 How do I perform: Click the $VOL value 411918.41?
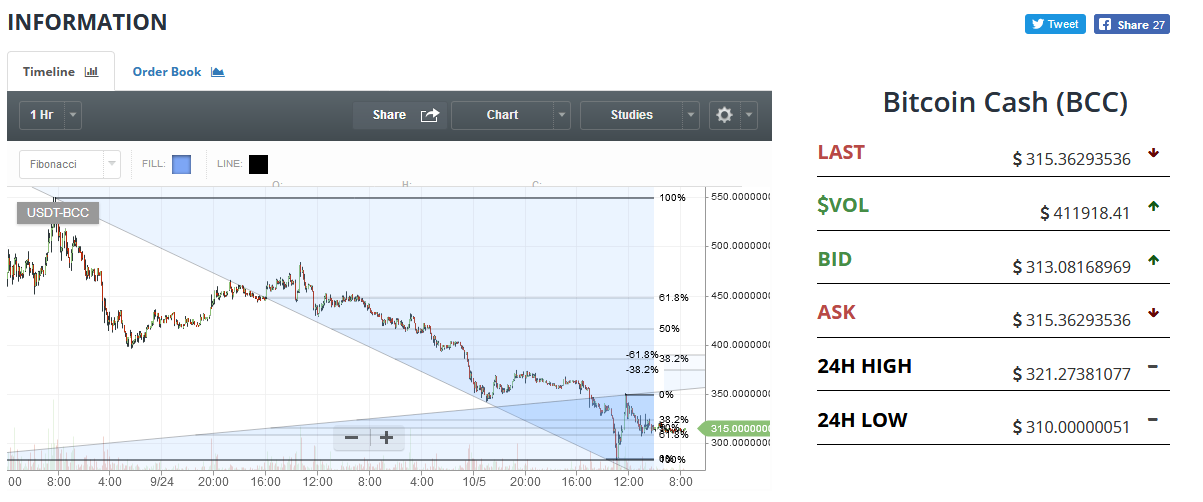click(x=1085, y=212)
